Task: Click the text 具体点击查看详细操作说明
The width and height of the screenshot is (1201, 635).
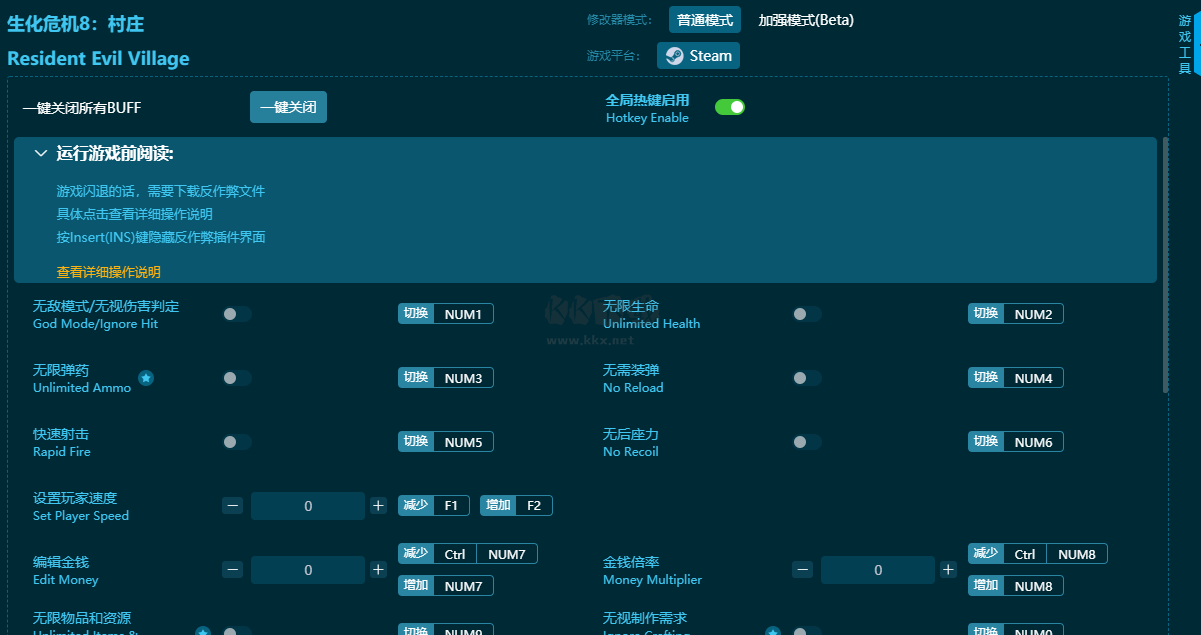Action: click(x=135, y=214)
